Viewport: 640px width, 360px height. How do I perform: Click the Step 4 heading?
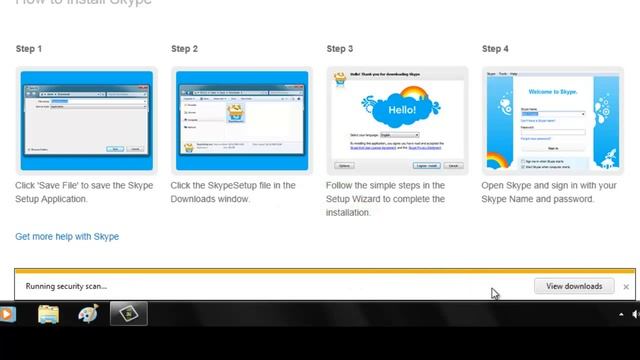click(495, 49)
